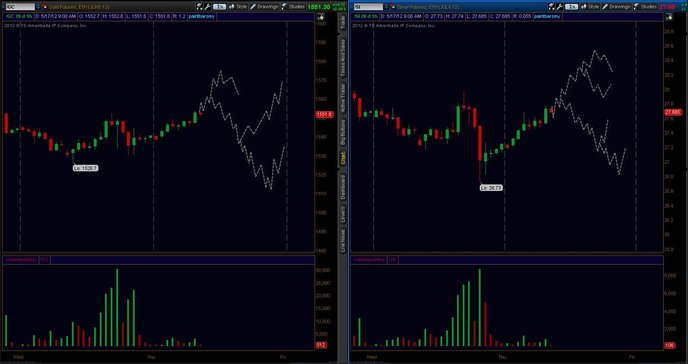This screenshot has height=364, width=688.
Task: Click the price-axis settings icon on gold chart
Action: 320,17
